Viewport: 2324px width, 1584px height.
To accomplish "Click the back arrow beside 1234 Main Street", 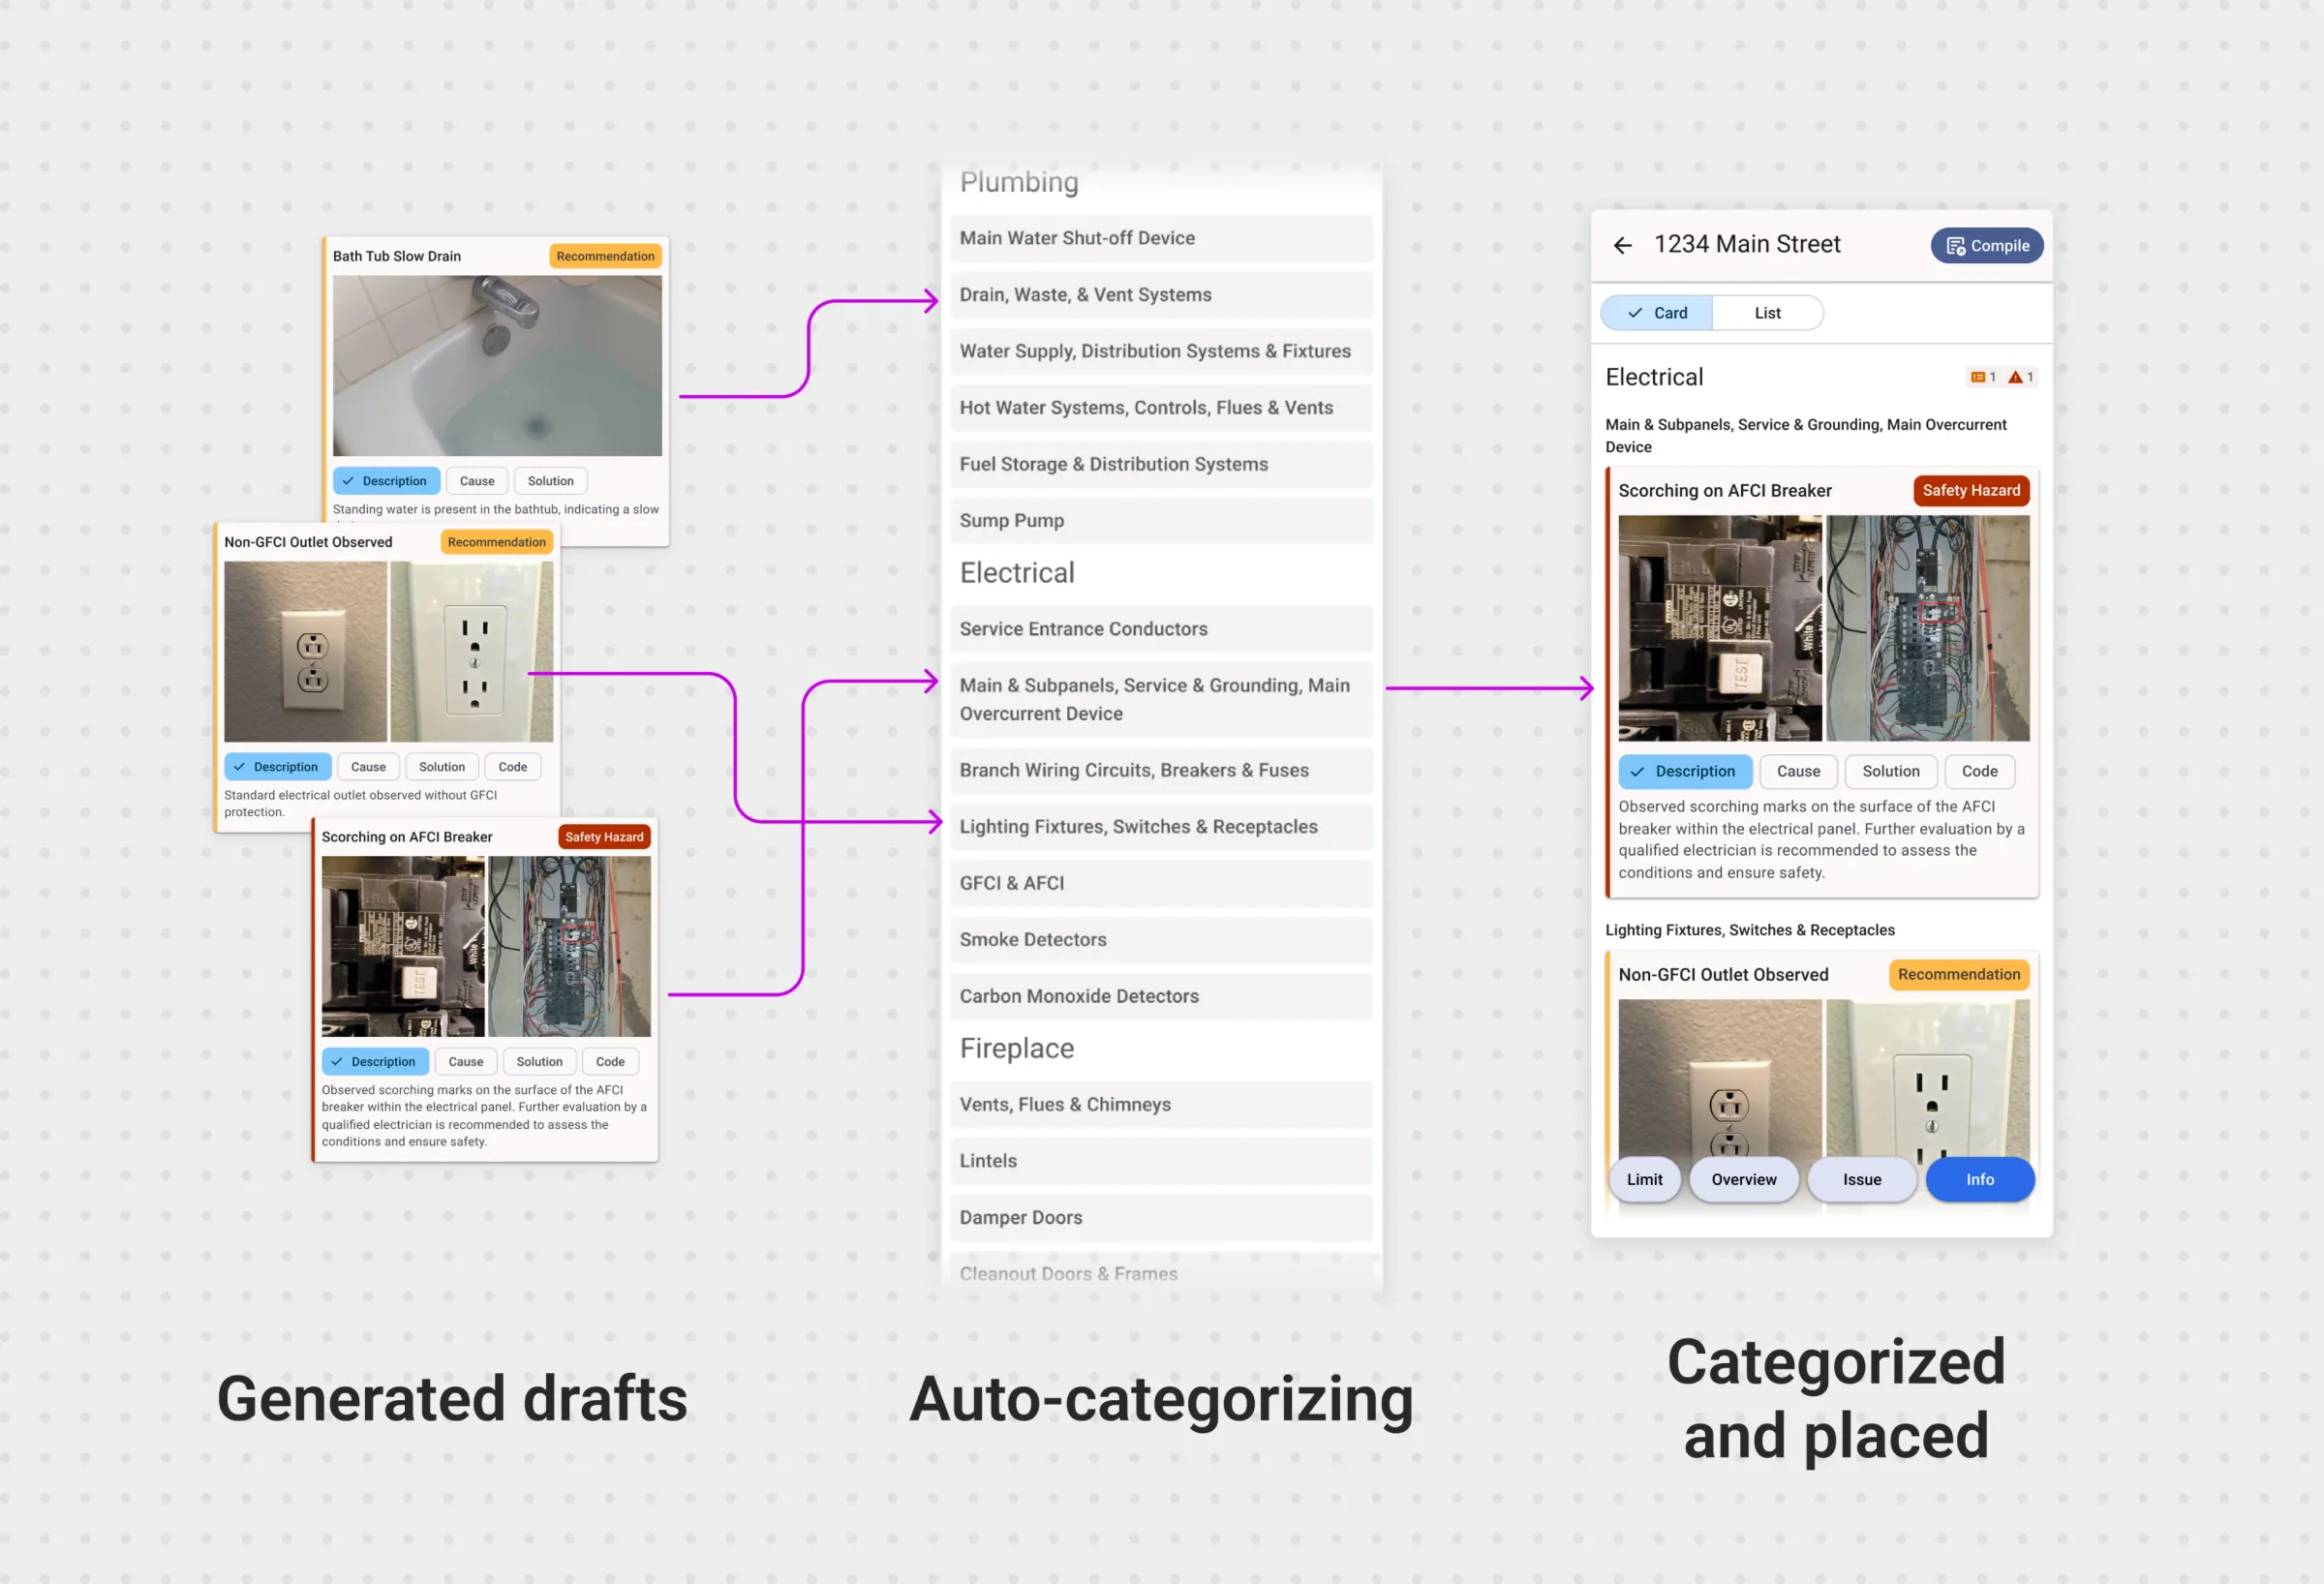I will tap(1622, 245).
